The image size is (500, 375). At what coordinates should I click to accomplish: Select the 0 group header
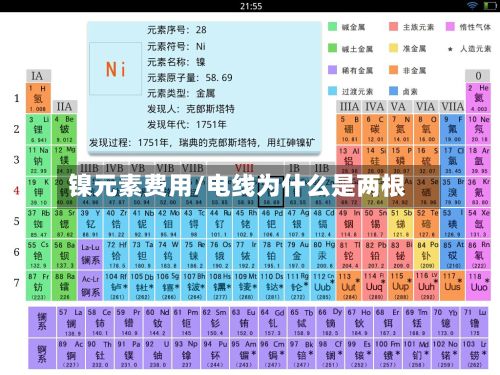click(478, 76)
